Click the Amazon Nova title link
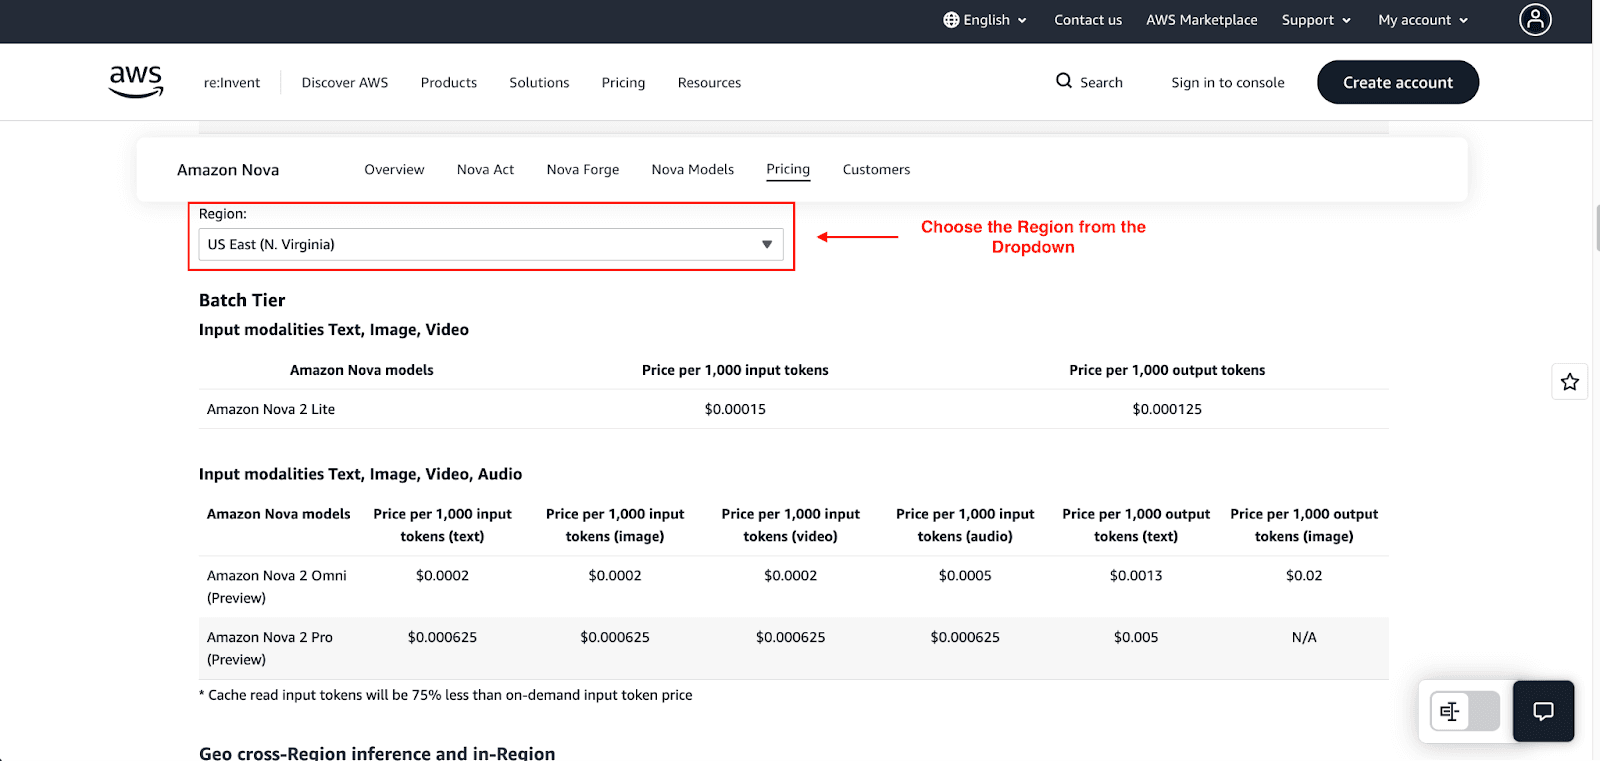 tap(228, 170)
